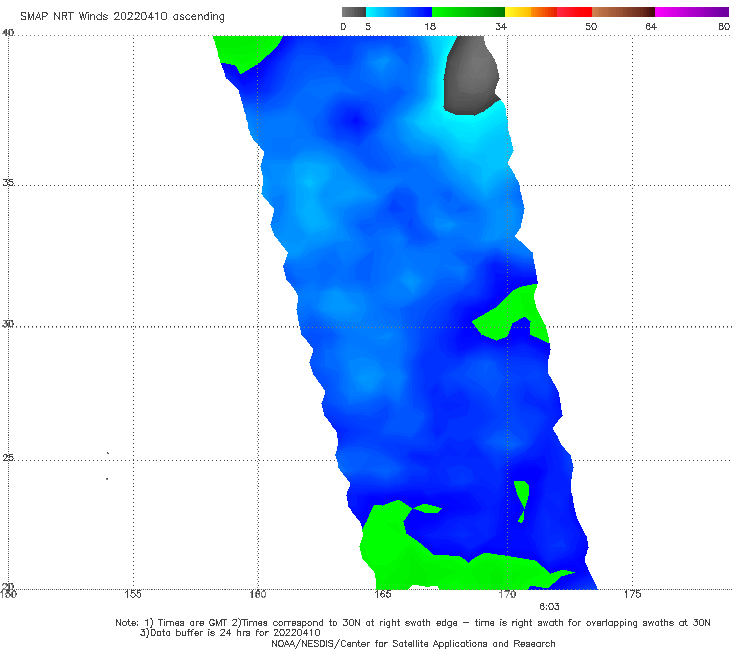Click the longitude label '155'
This screenshot has width=740, height=650.
[x=133, y=594]
